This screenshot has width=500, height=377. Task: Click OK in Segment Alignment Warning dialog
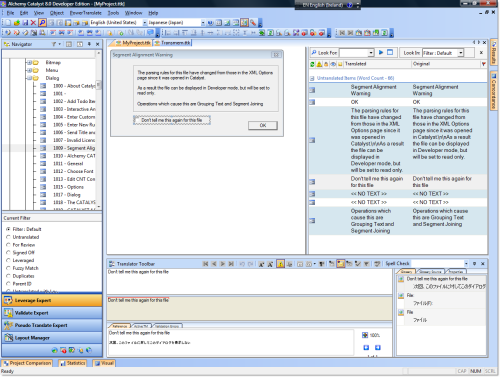click(x=263, y=125)
